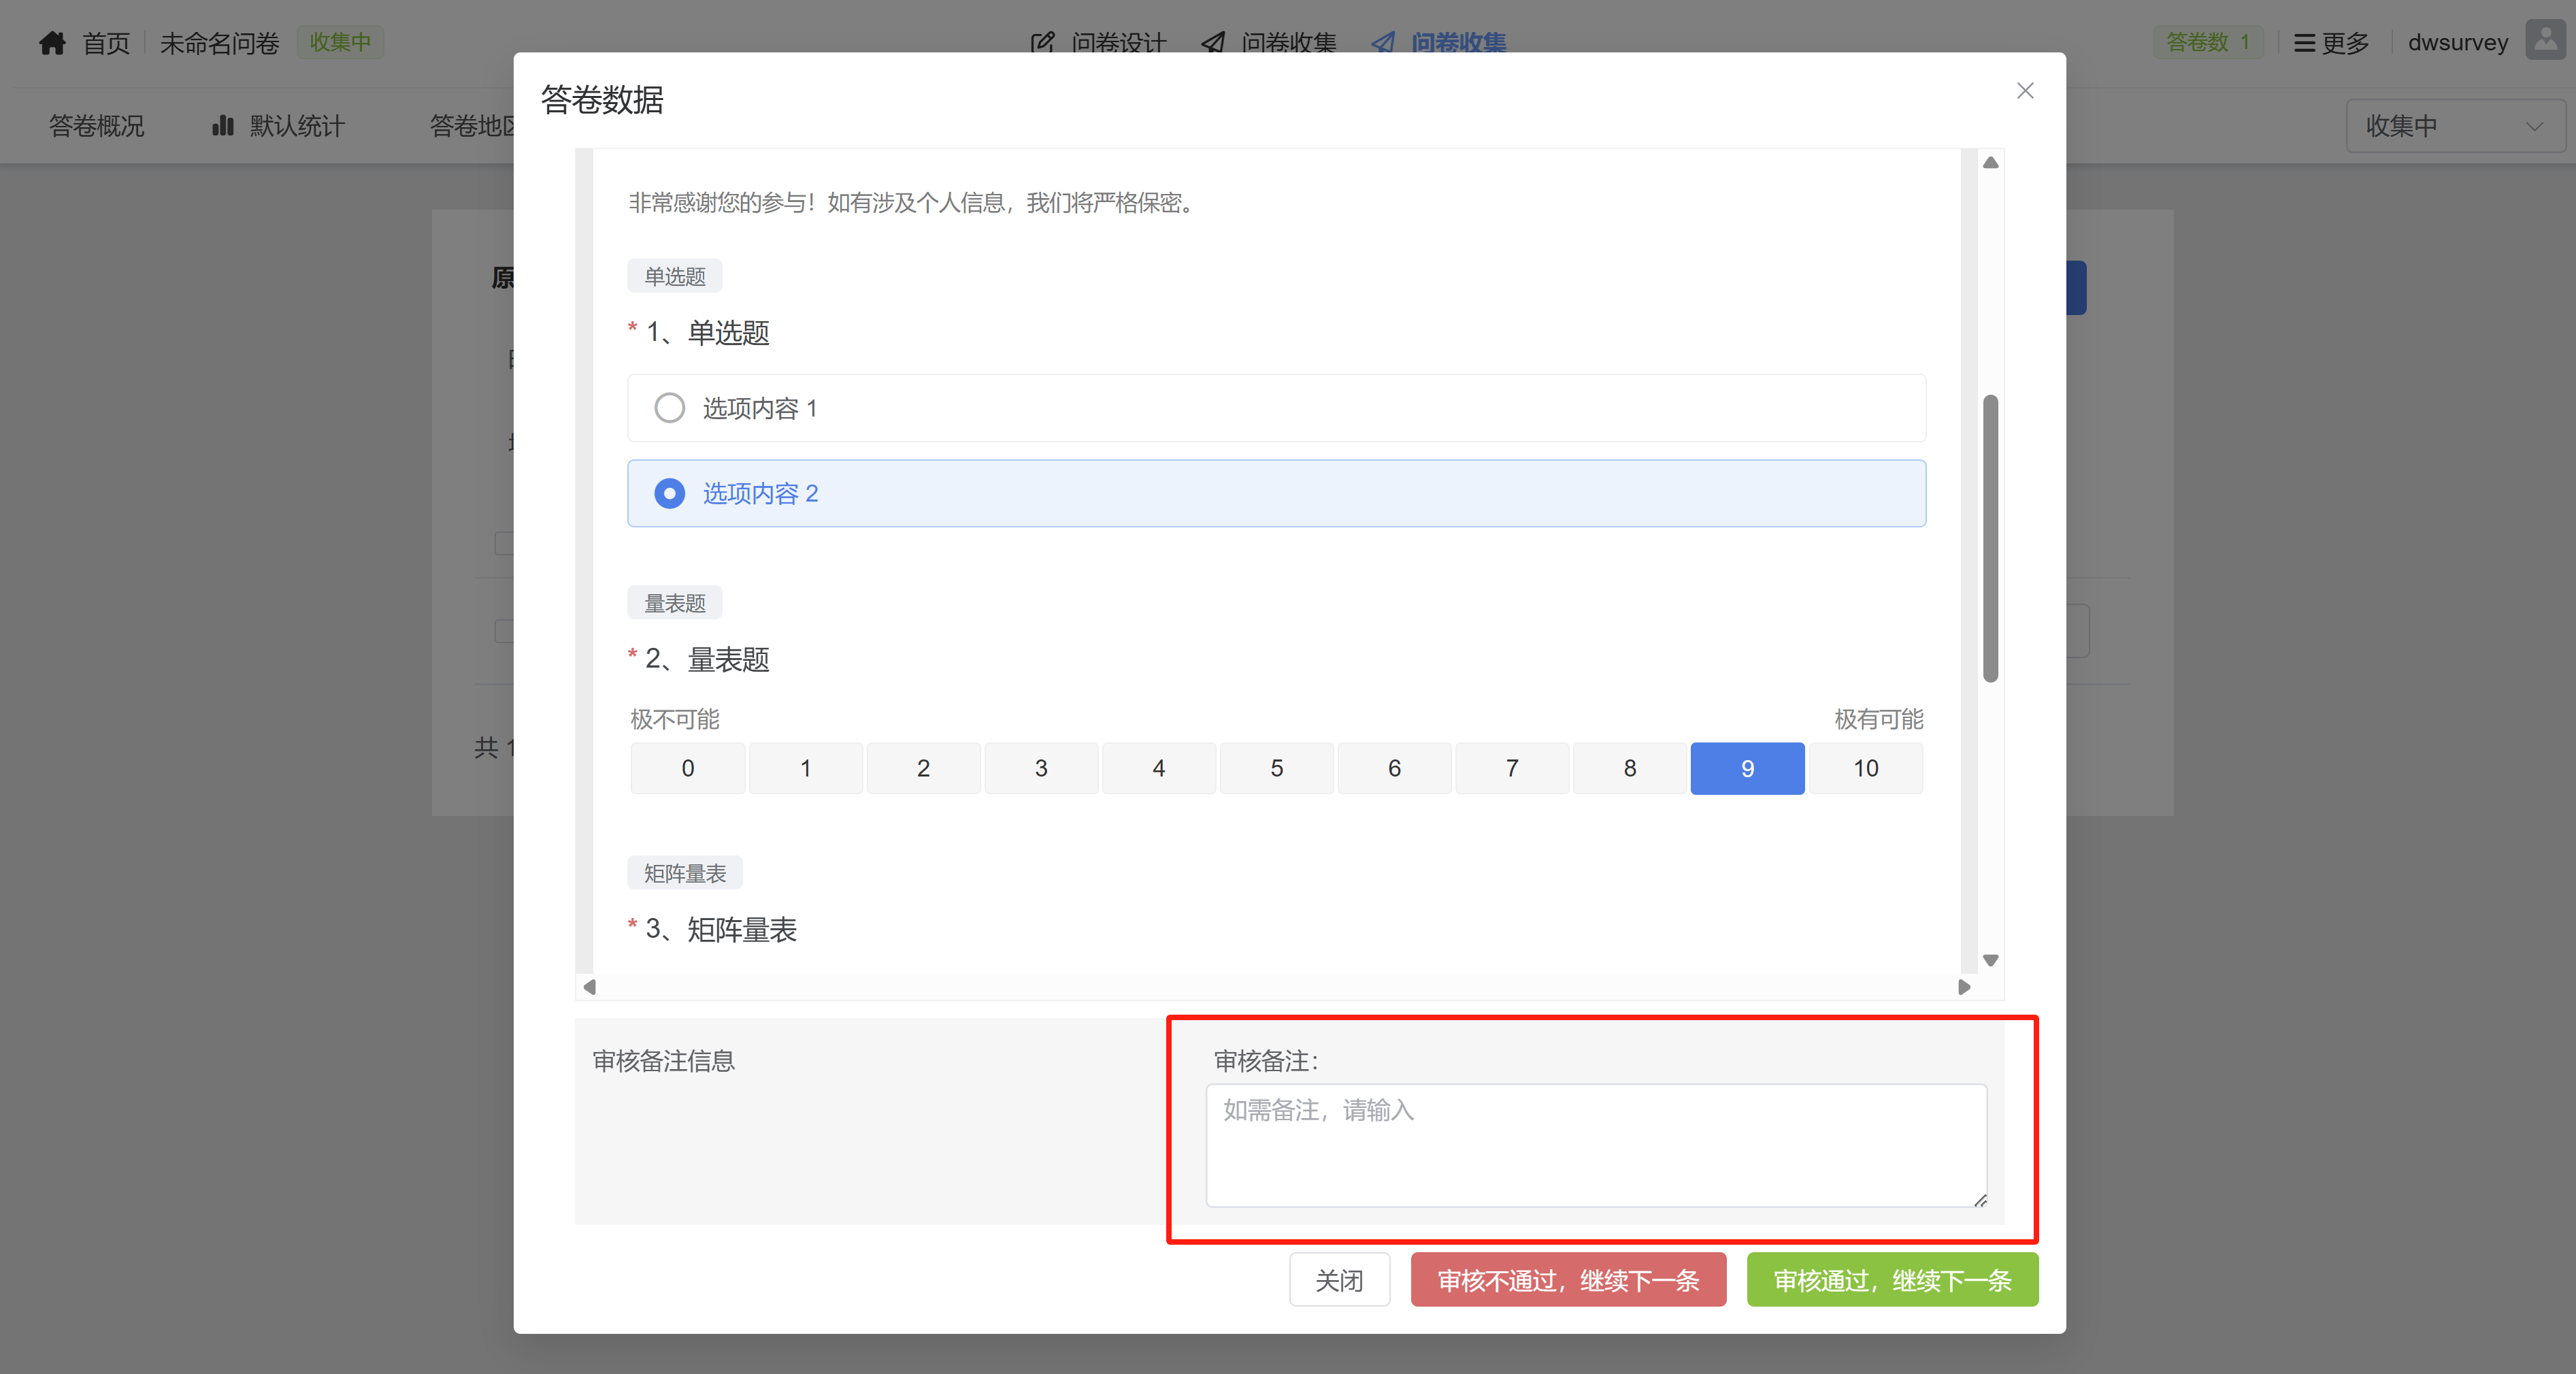The width and height of the screenshot is (2576, 1374).
Task: Click the survey design pencil icon
Action: (1042, 43)
